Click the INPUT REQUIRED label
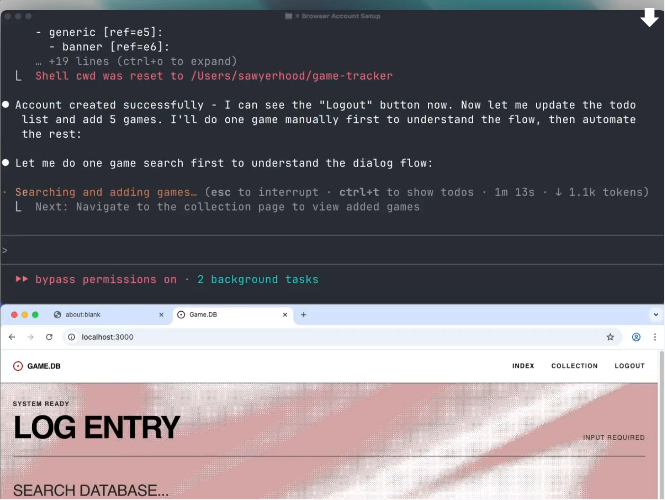Image resolution: width=665 pixels, height=500 pixels. pyautogui.click(x=614, y=437)
